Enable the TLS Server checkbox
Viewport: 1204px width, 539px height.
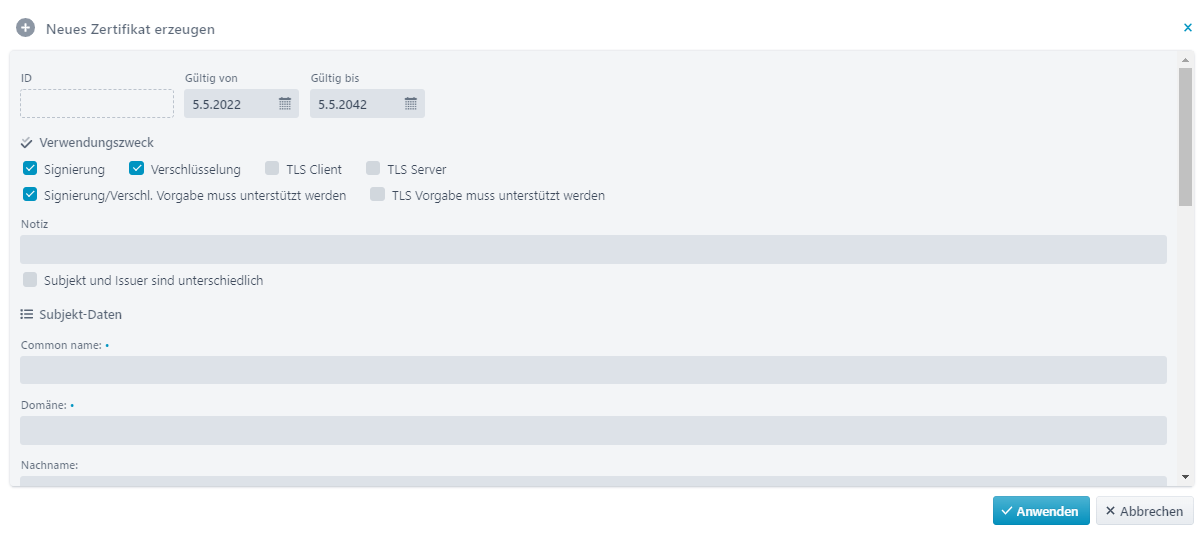373,169
